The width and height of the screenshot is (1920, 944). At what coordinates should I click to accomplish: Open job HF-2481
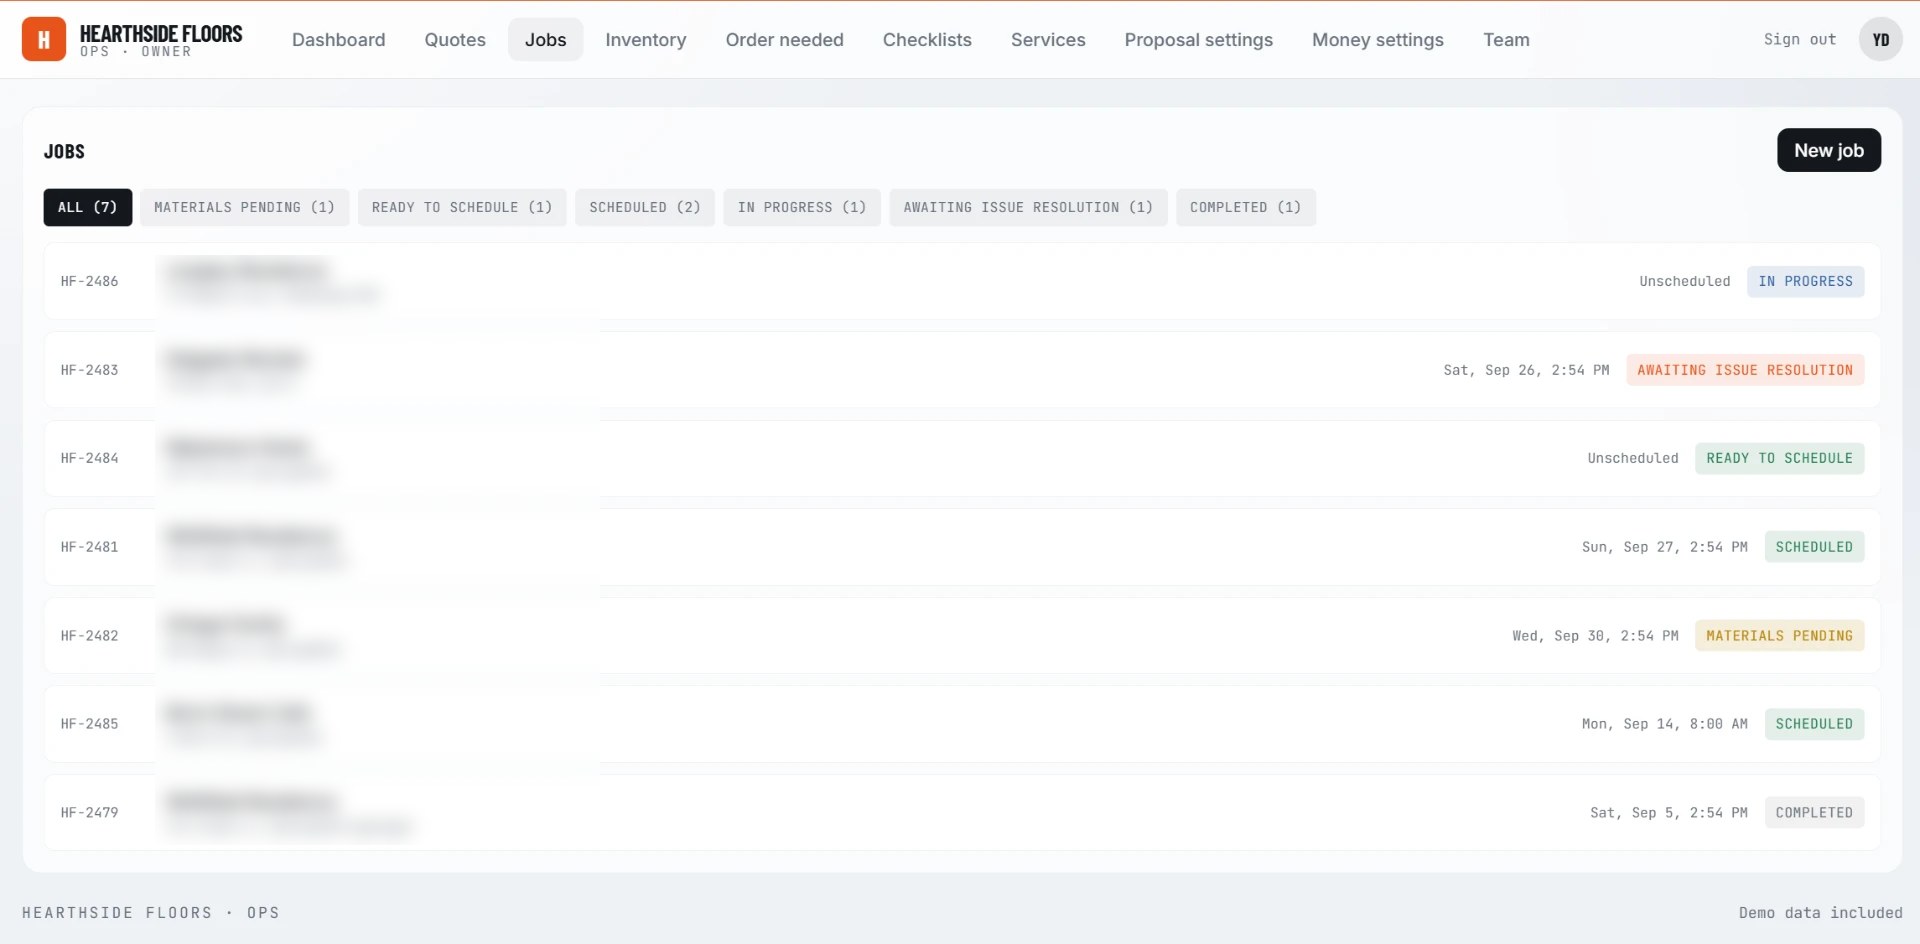(x=962, y=547)
